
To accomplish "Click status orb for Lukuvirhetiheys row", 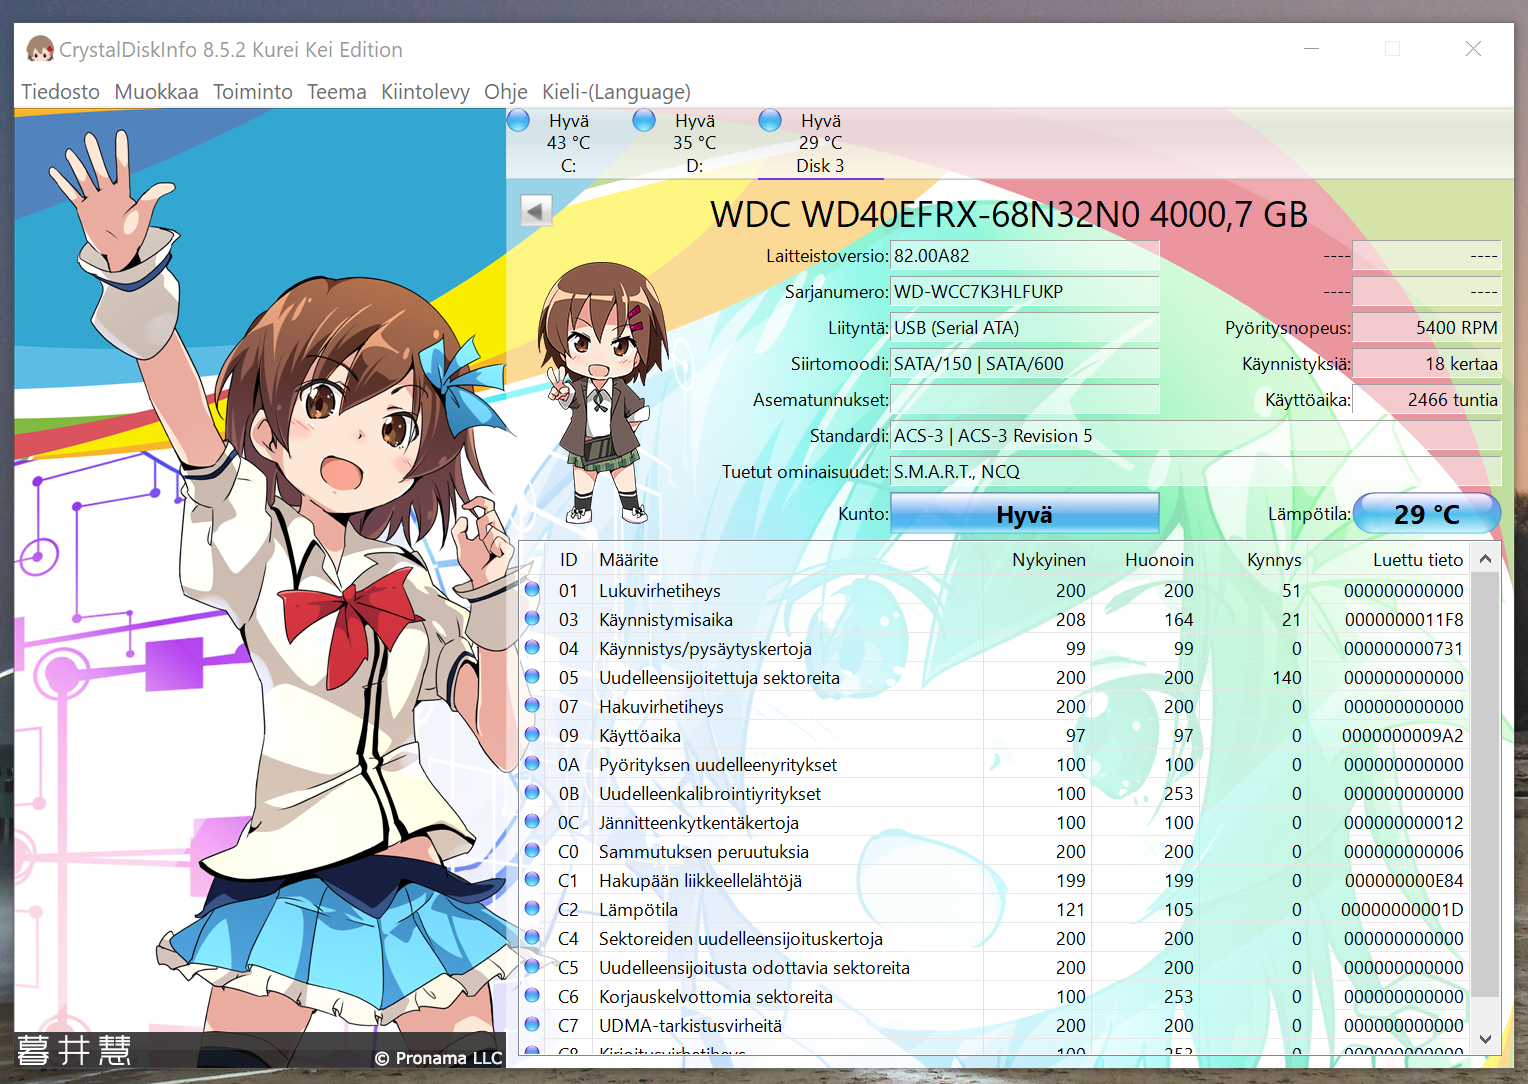I will click(532, 590).
